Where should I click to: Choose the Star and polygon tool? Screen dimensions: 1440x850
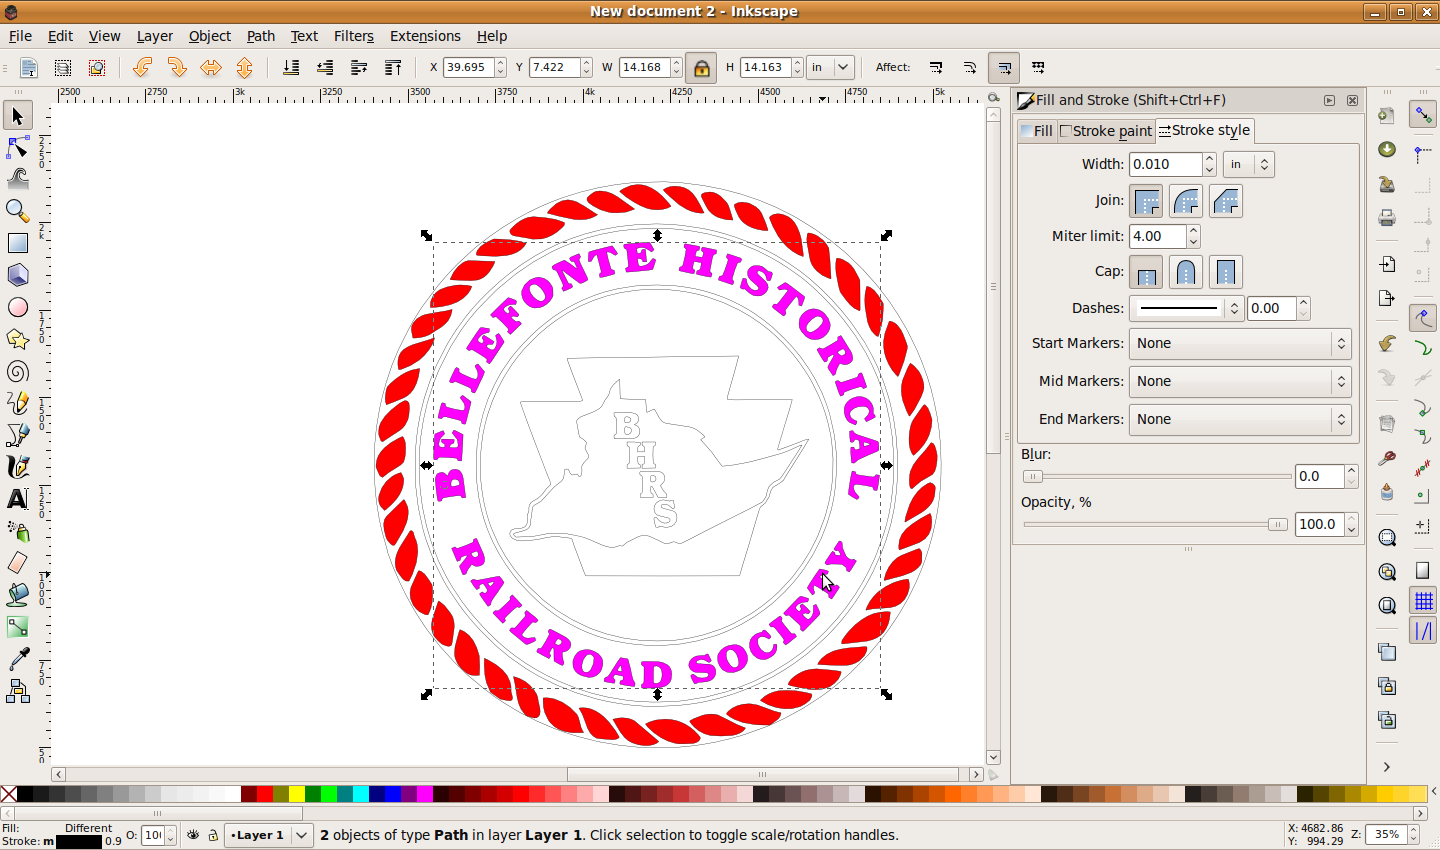tap(18, 339)
